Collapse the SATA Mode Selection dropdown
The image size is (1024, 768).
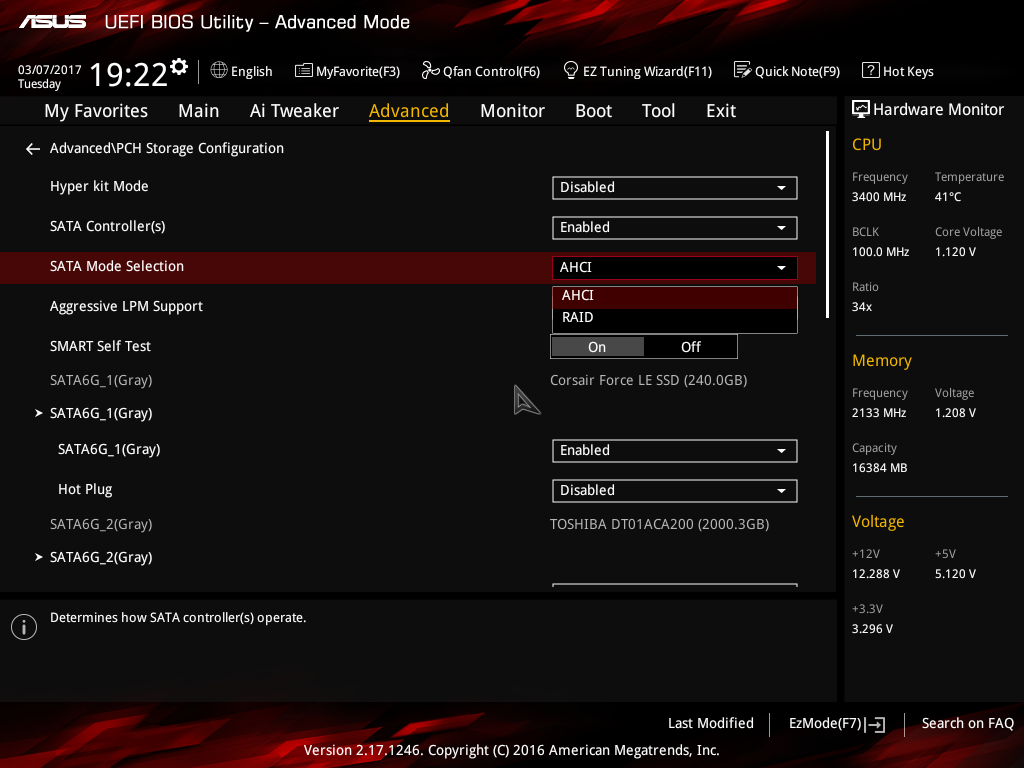click(x=675, y=267)
